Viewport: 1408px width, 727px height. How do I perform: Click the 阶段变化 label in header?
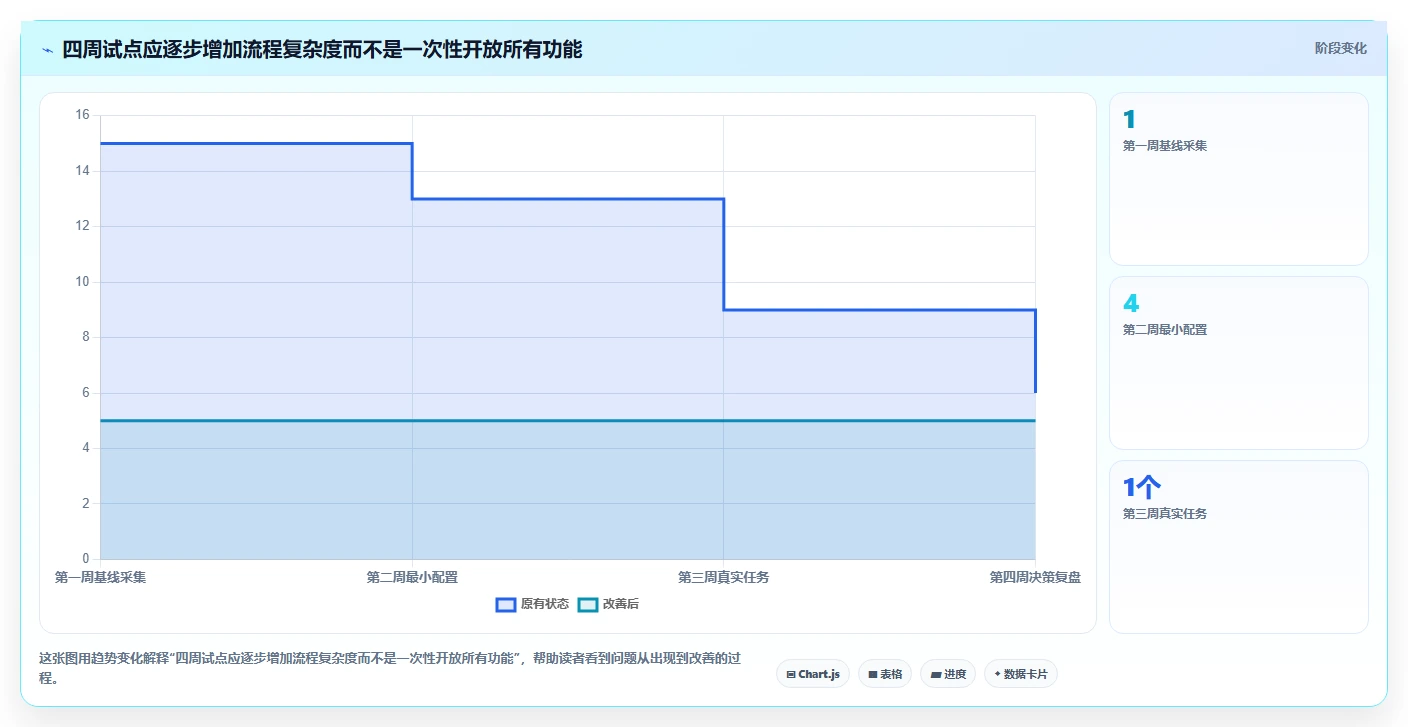pyautogui.click(x=1340, y=48)
